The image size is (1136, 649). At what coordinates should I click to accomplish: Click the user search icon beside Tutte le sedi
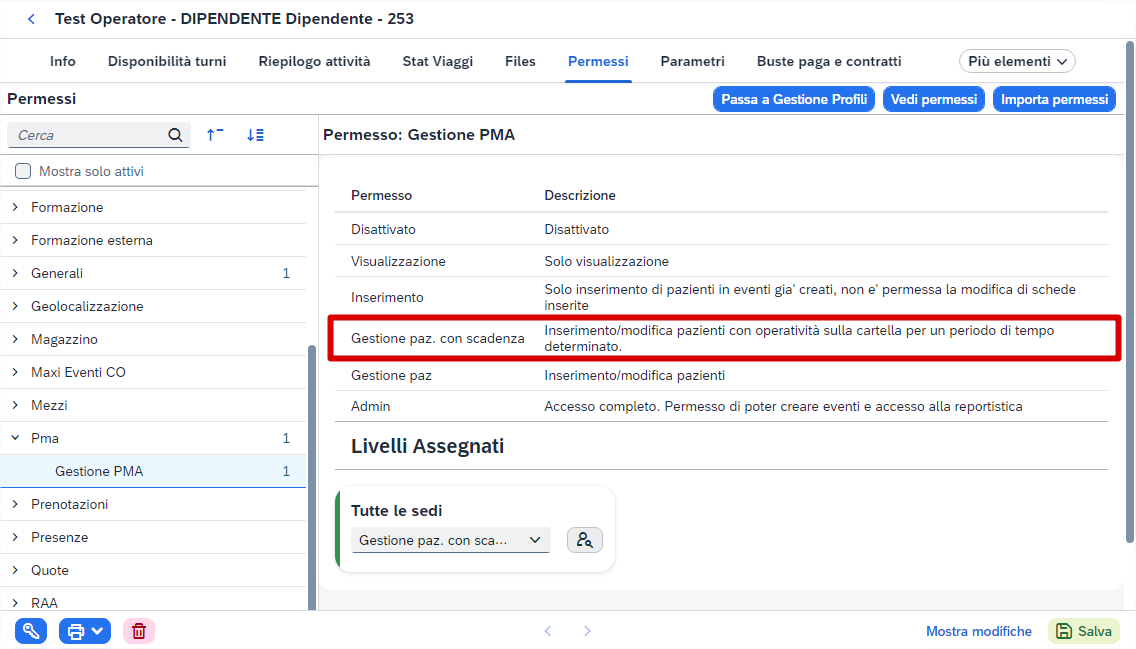pyautogui.click(x=585, y=540)
